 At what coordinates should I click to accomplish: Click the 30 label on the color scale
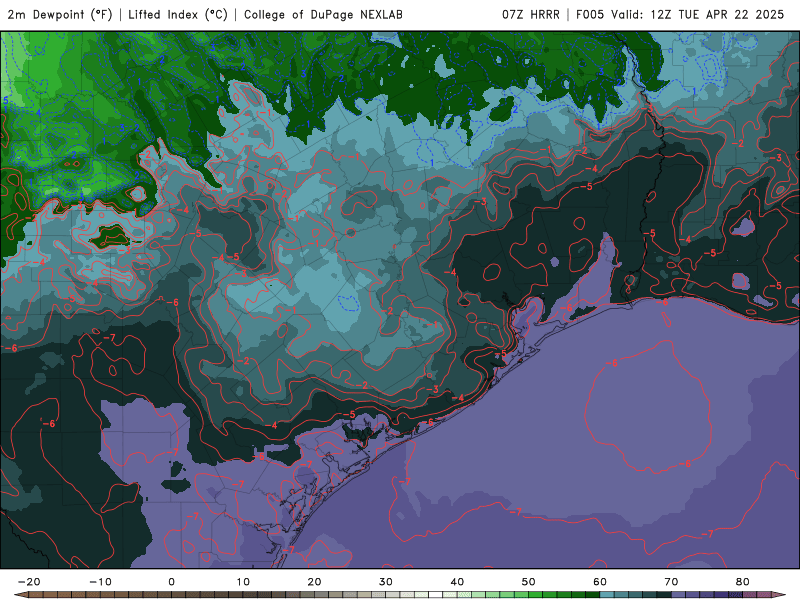386,582
